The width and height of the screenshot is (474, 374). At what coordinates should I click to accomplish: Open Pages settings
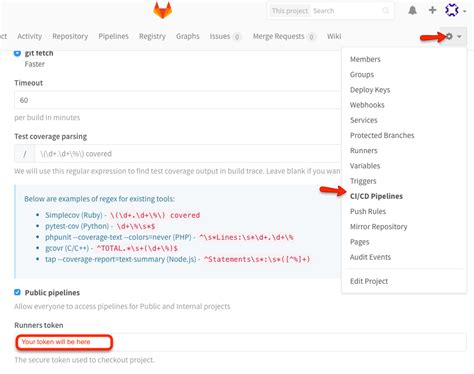click(359, 242)
